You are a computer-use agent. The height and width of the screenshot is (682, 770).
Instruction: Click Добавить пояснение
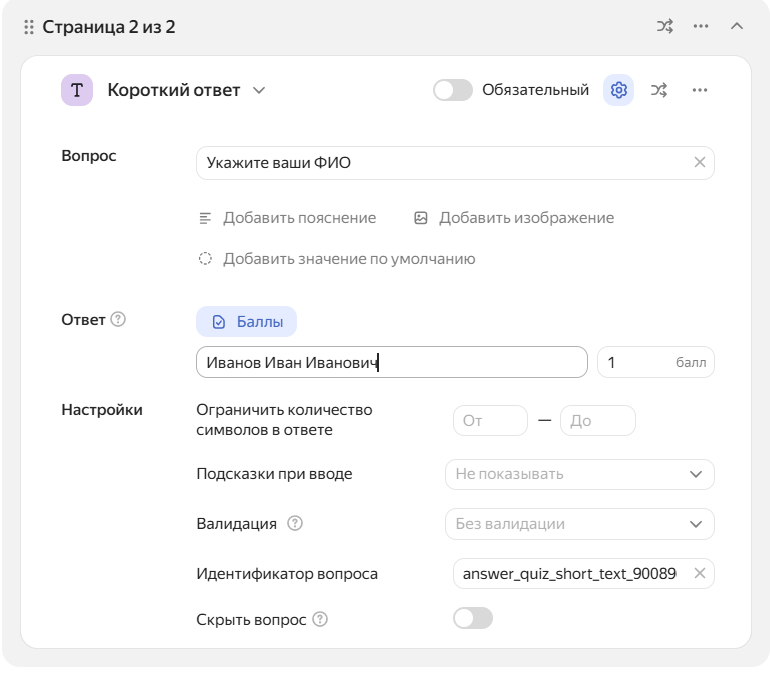pyautogui.click(x=300, y=218)
